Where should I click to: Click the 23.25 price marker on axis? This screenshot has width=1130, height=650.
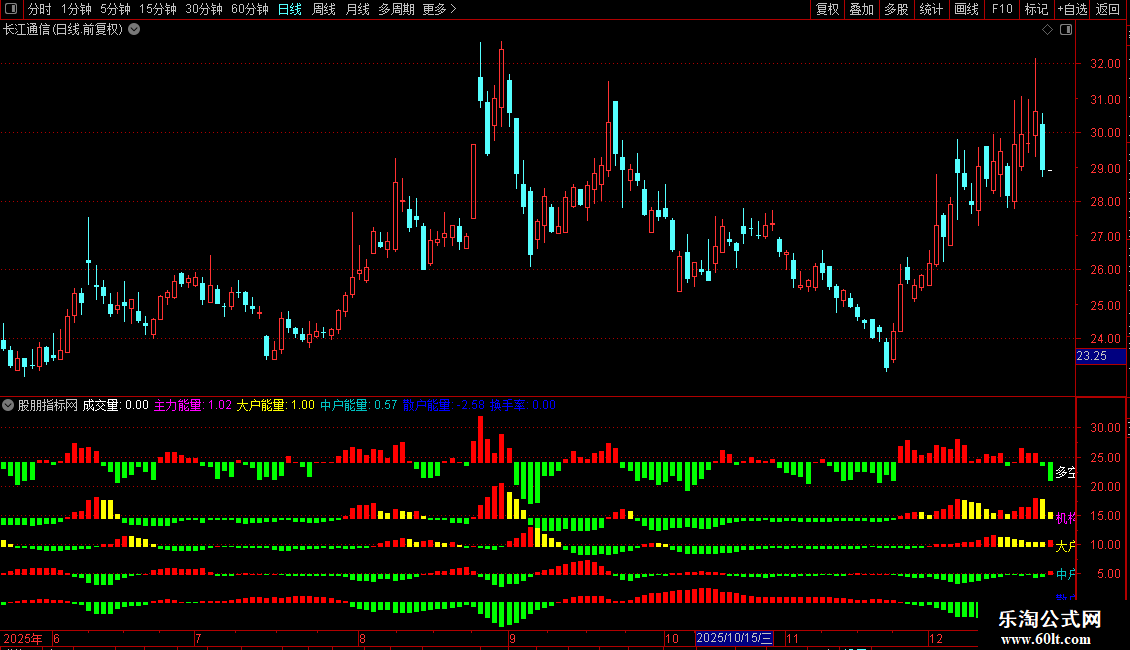coord(1100,356)
